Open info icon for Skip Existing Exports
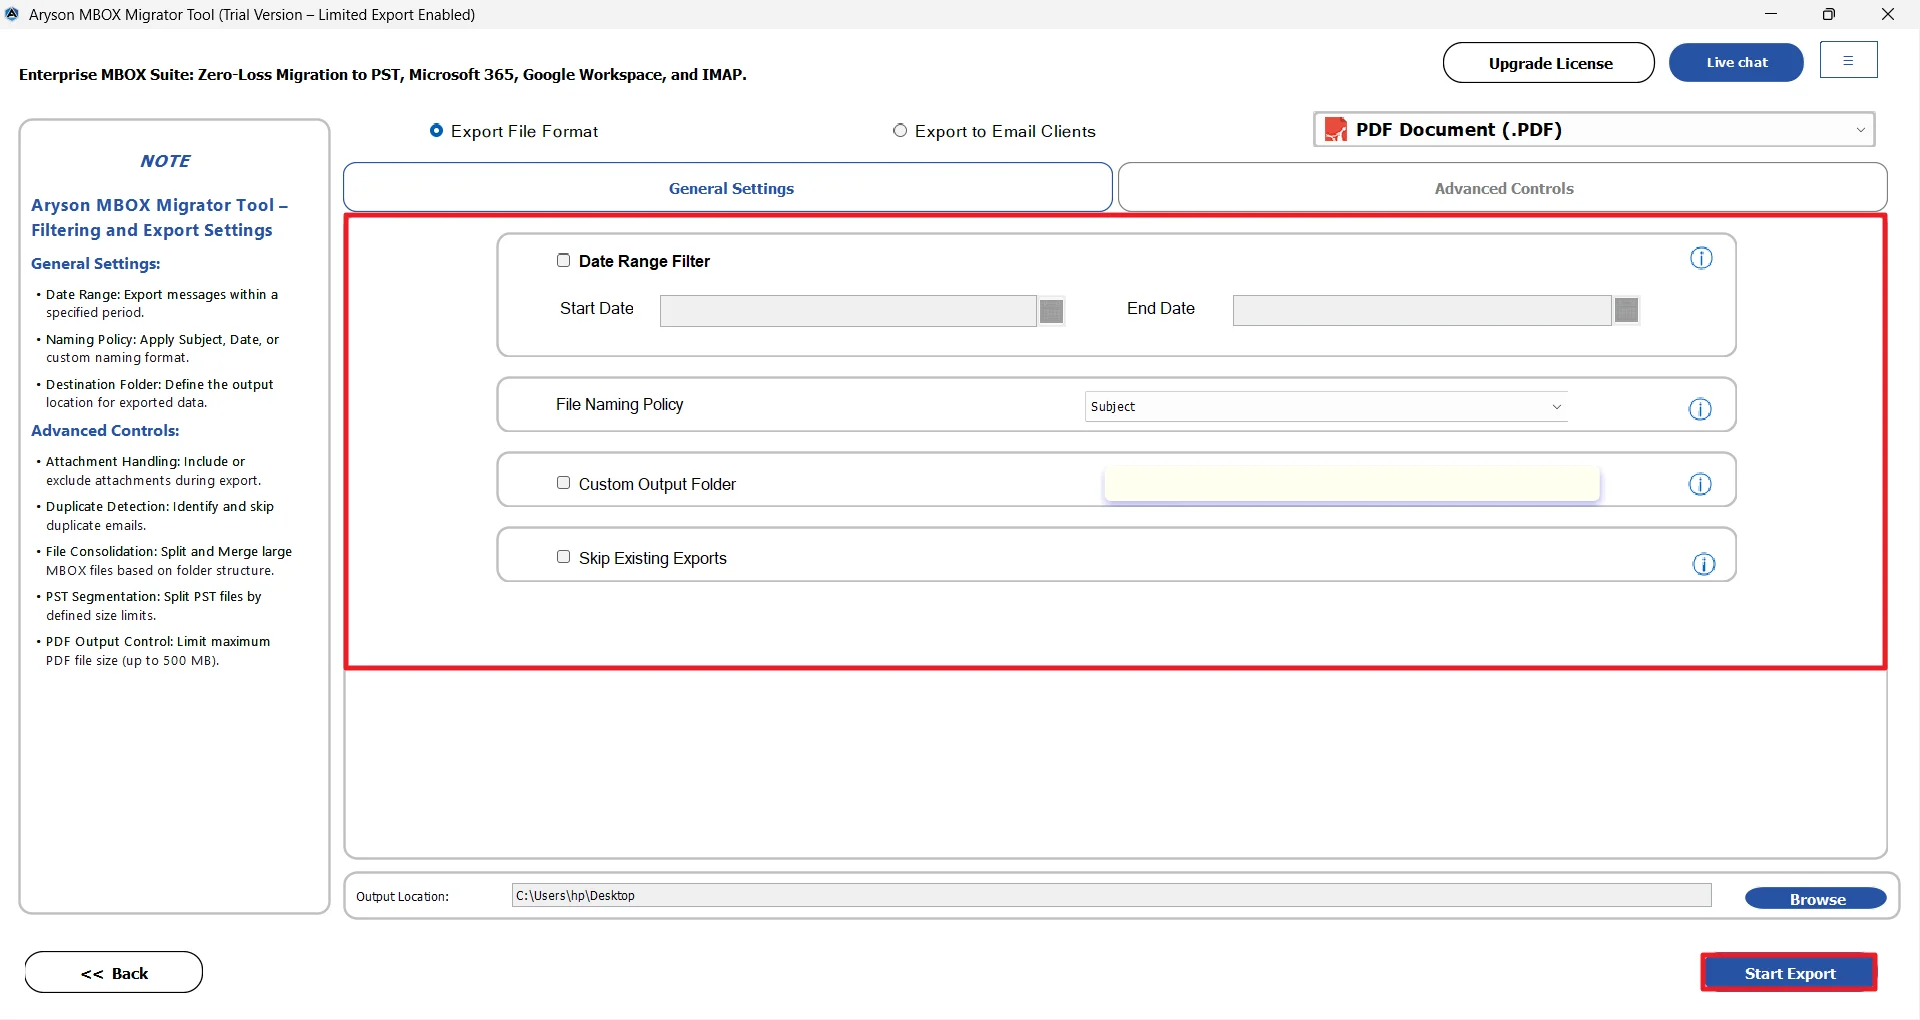Screen dimensions: 1920x1020 1704,564
